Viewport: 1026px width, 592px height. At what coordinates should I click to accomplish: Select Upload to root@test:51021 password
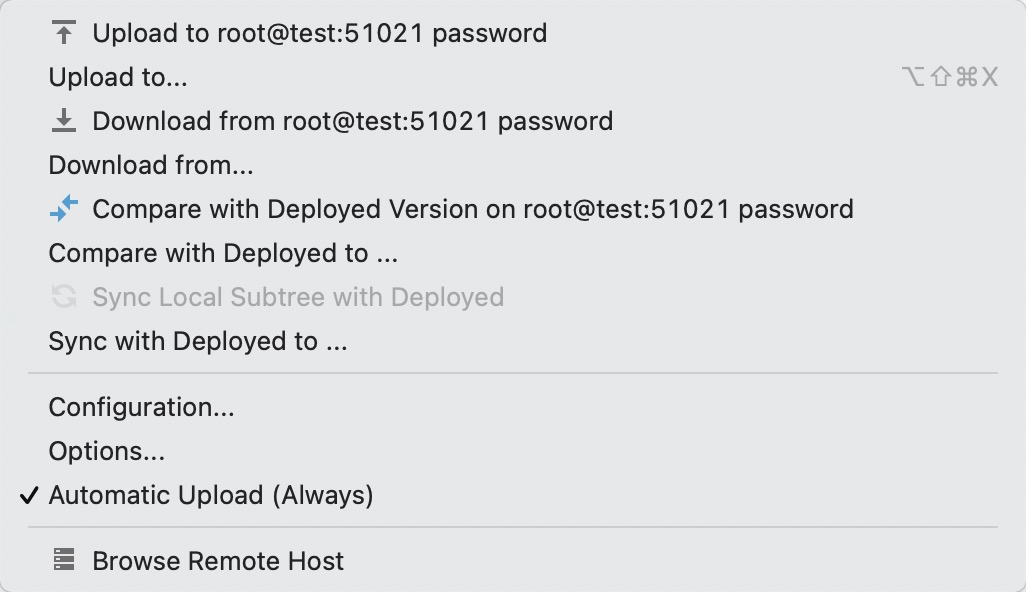tap(319, 33)
